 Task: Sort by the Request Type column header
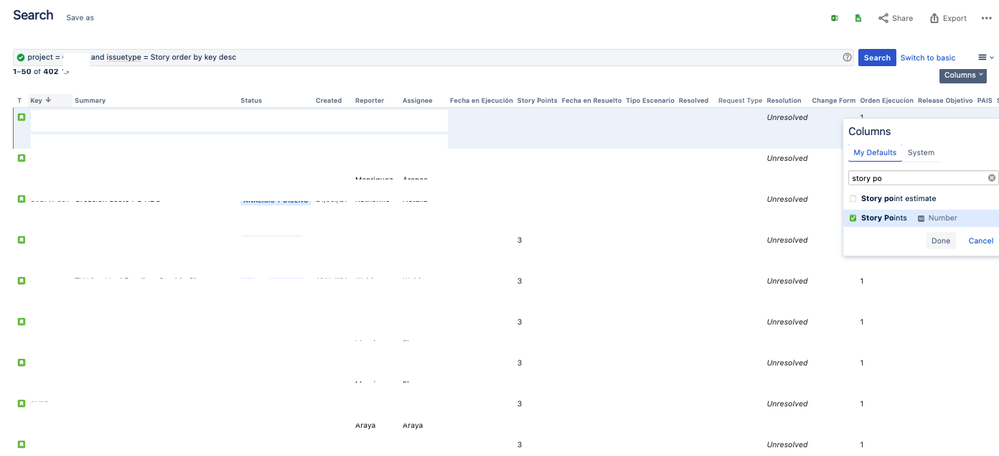(x=740, y=101)
